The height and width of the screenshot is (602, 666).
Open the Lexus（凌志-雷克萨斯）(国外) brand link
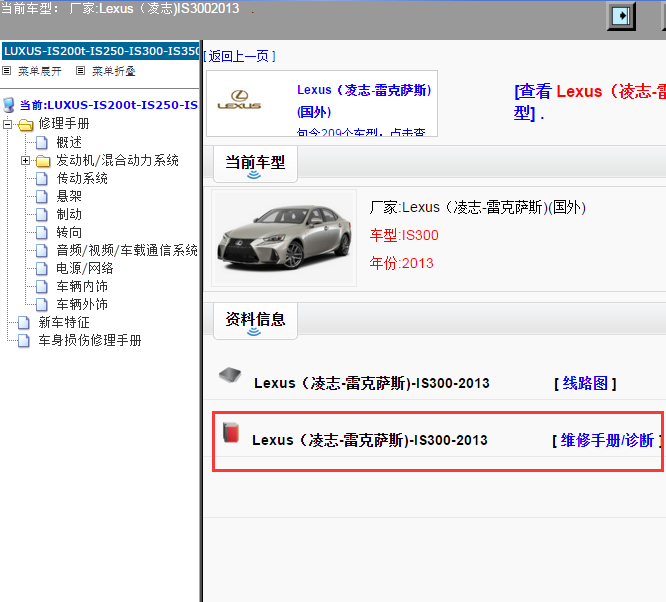364,101
